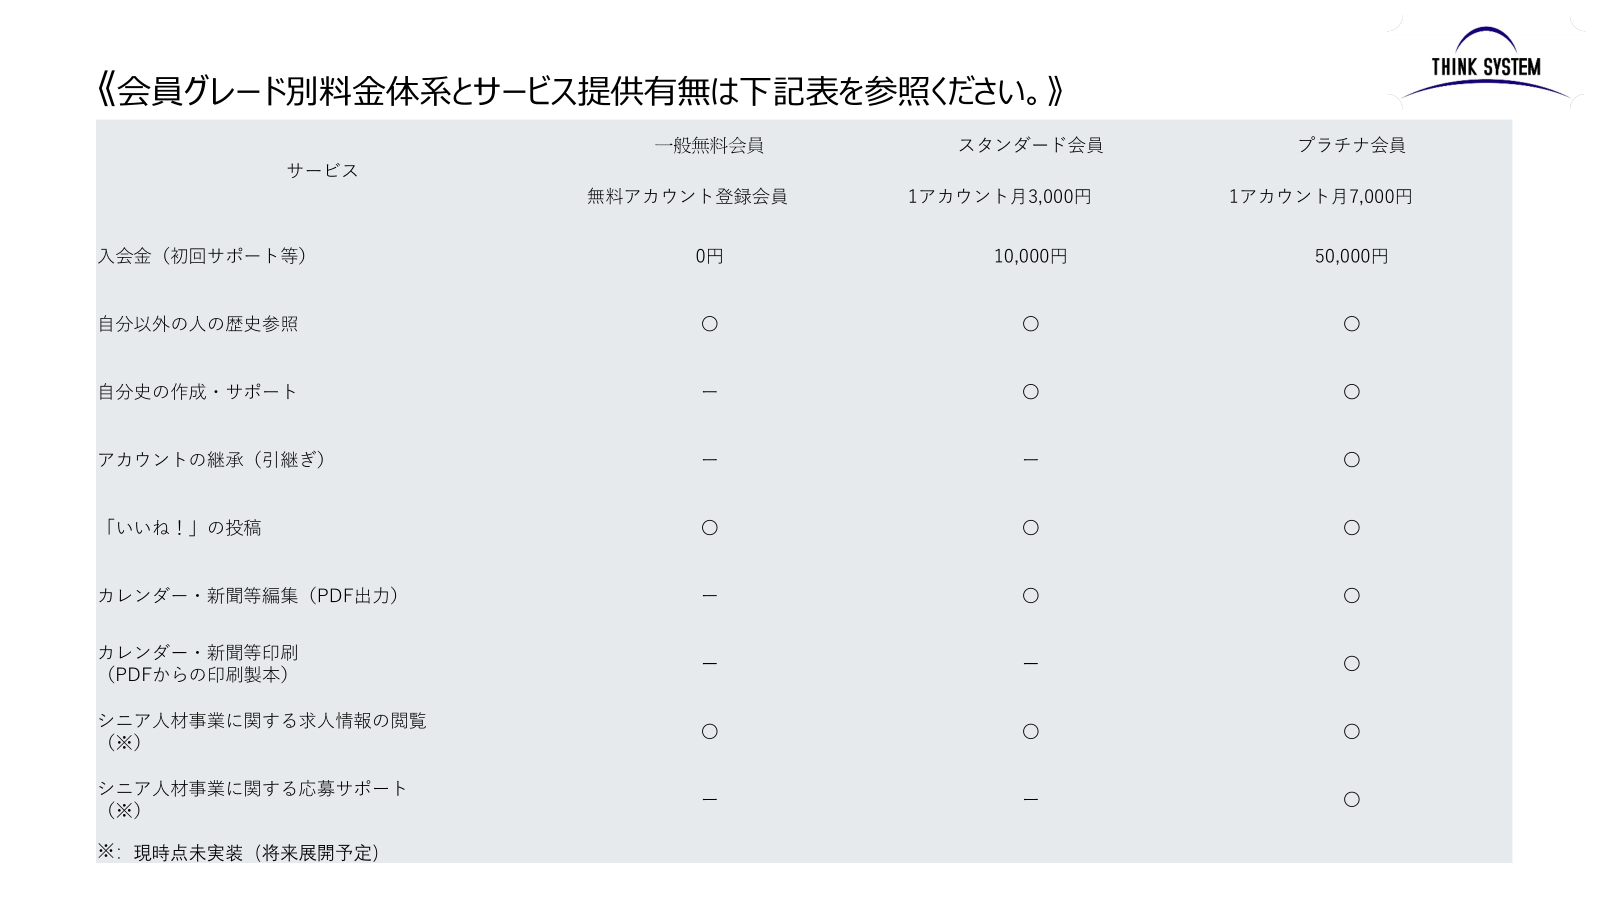Click the スタンダード会員 circle for カレンダー・新聞等編集
This screenshot has height=900, width=1600.
coord(1030,596)
